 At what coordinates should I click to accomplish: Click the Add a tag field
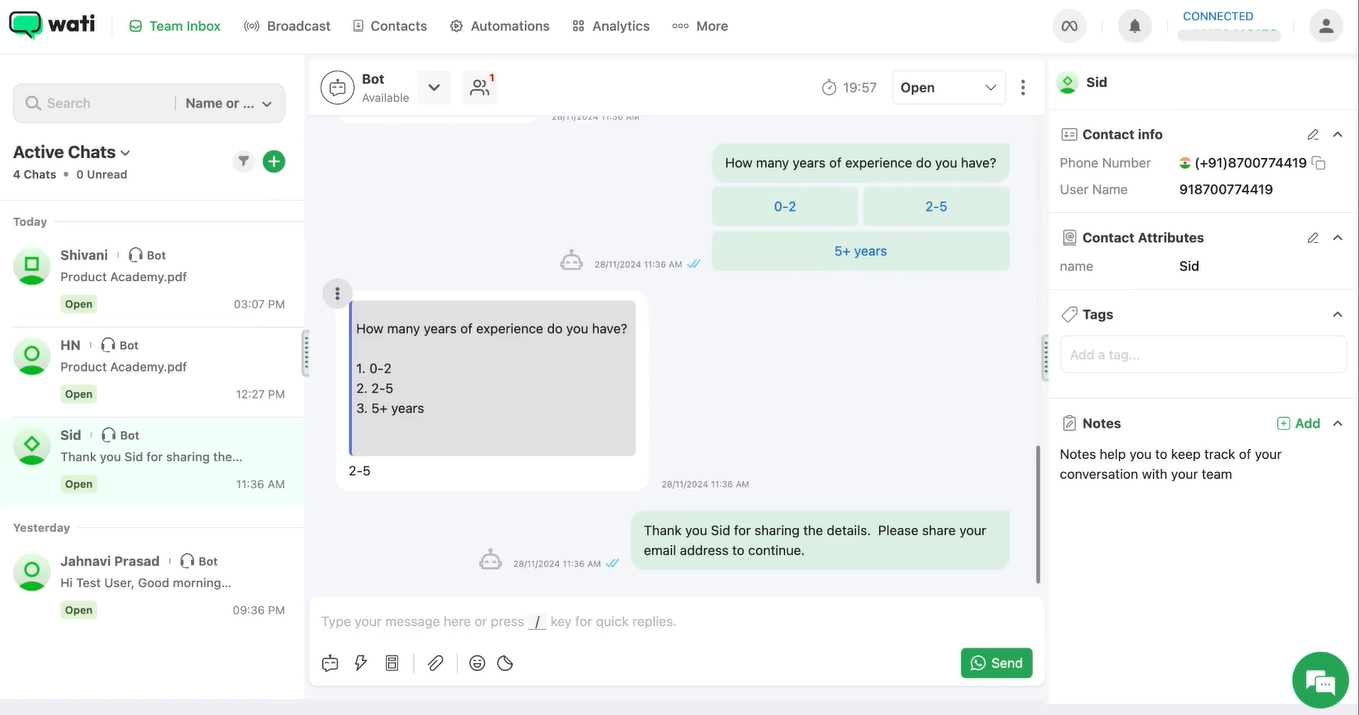(x=1203, y=354)
